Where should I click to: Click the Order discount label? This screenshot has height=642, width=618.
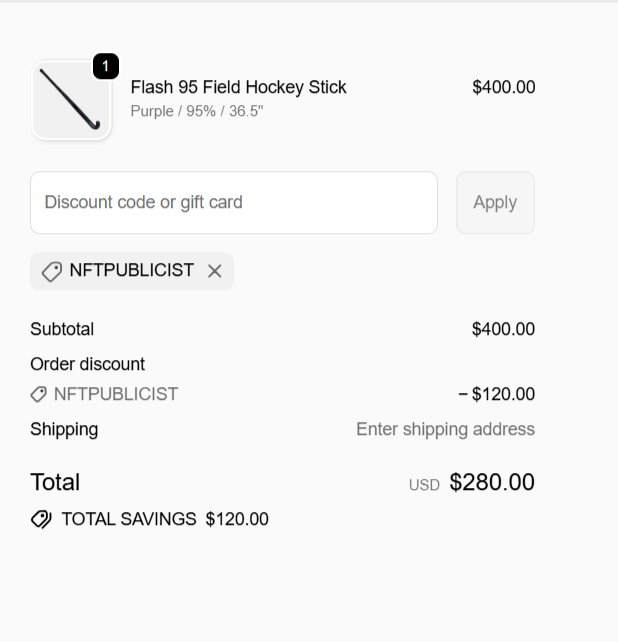pyautogui.click(x=87, y=364)
